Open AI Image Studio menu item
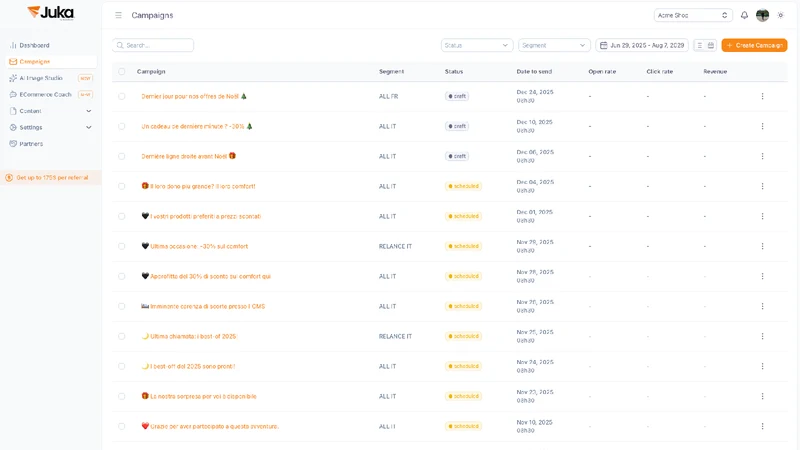Screen dimensions: 800x450 pos(51,78)
